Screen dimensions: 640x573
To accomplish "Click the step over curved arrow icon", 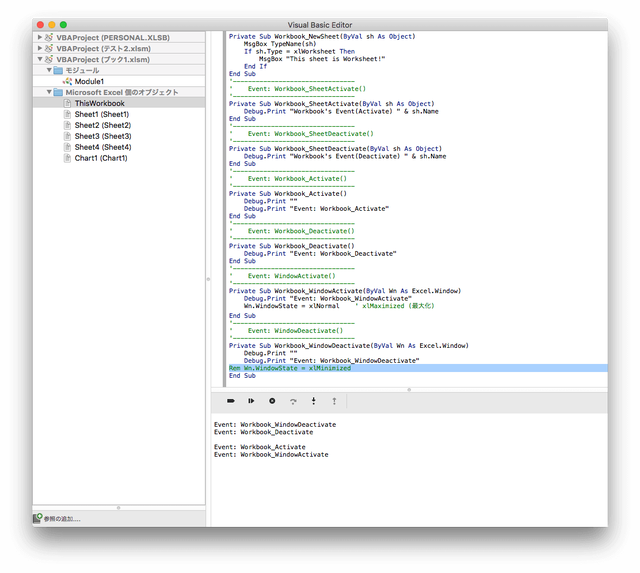I will coord(293,401).
